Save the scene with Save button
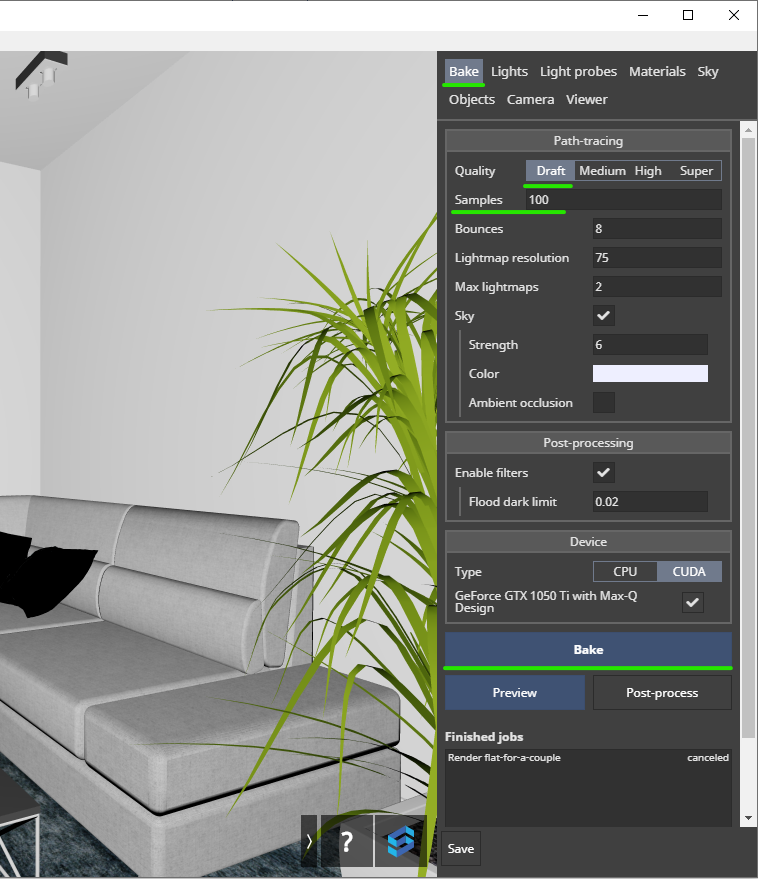The image size is (758, 879). coord(461,849)
